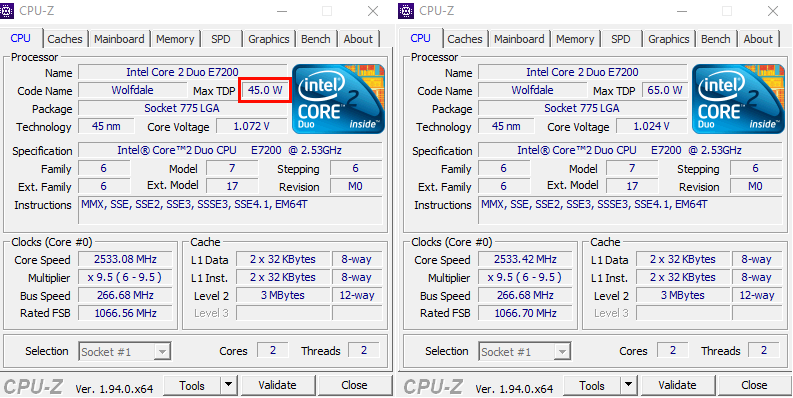Open the Socket #1 selection dropdown in left window

coord(125,351)
